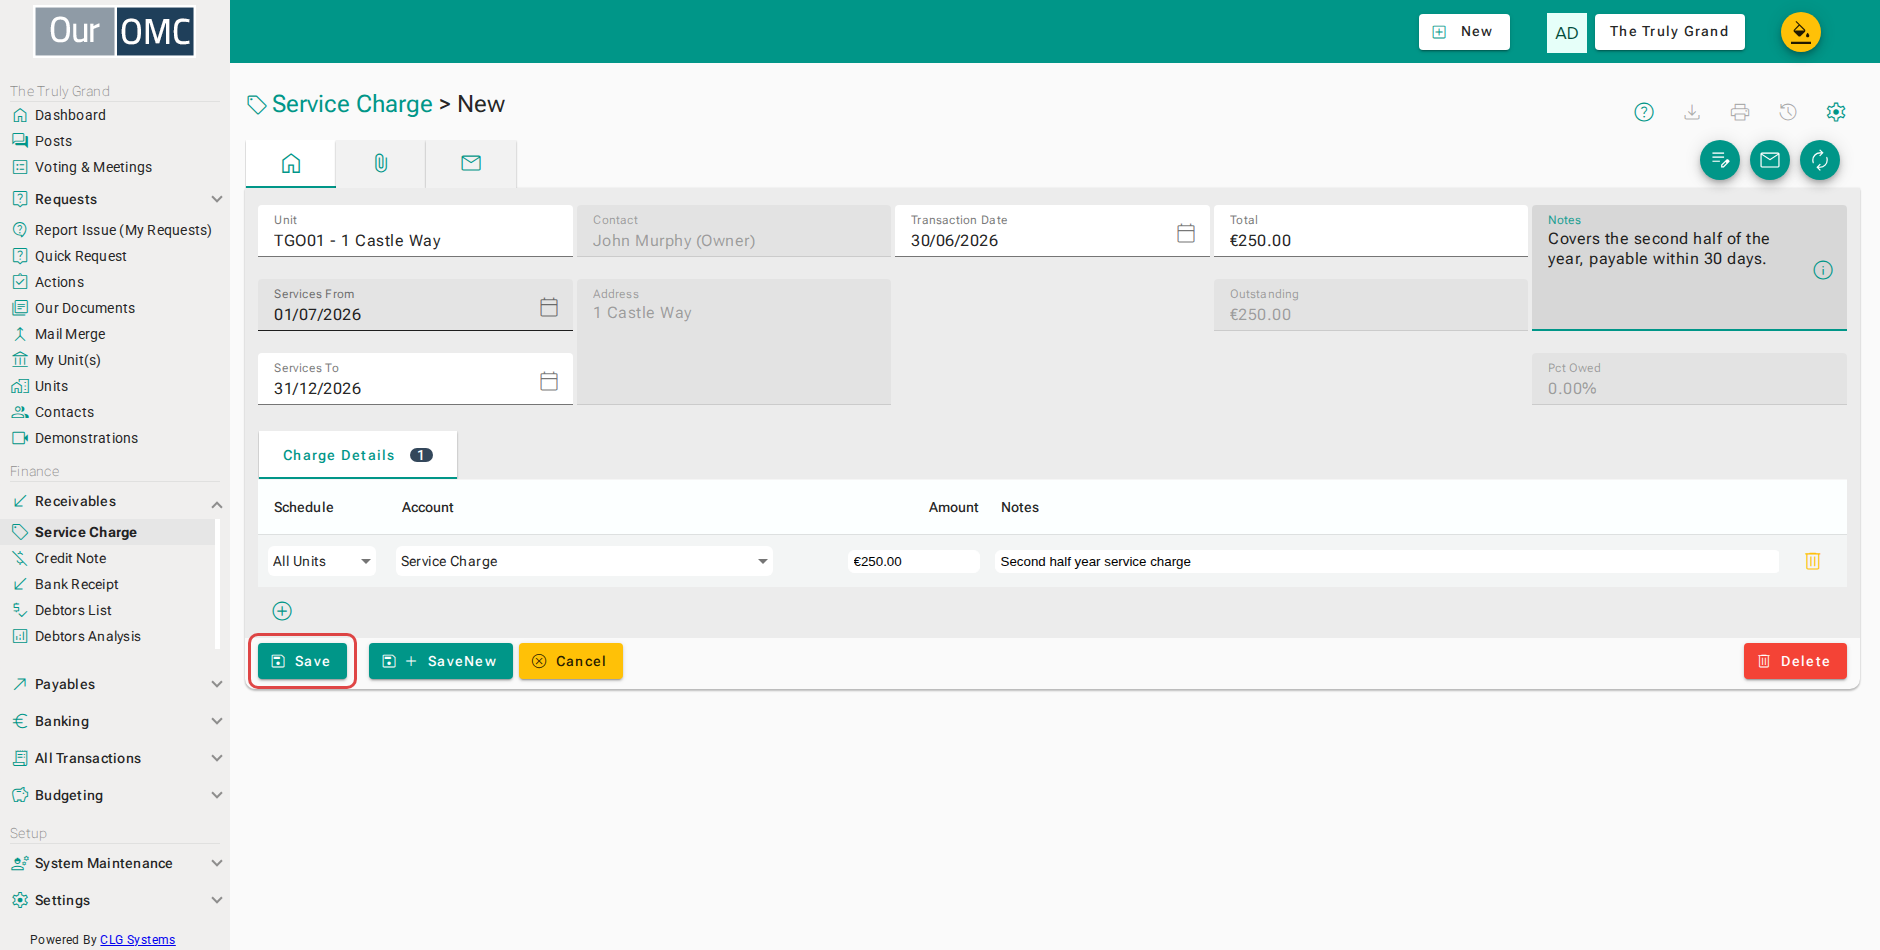
Task: Click the SaveNew button
Action: point(441,661)
